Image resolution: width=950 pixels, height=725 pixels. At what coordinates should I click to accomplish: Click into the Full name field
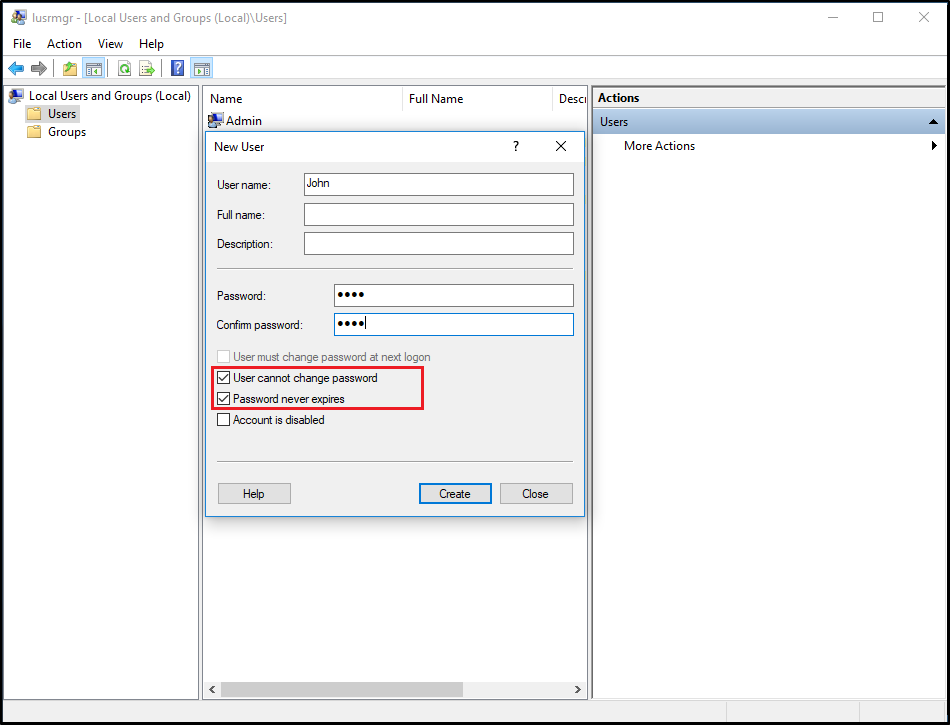438,215
